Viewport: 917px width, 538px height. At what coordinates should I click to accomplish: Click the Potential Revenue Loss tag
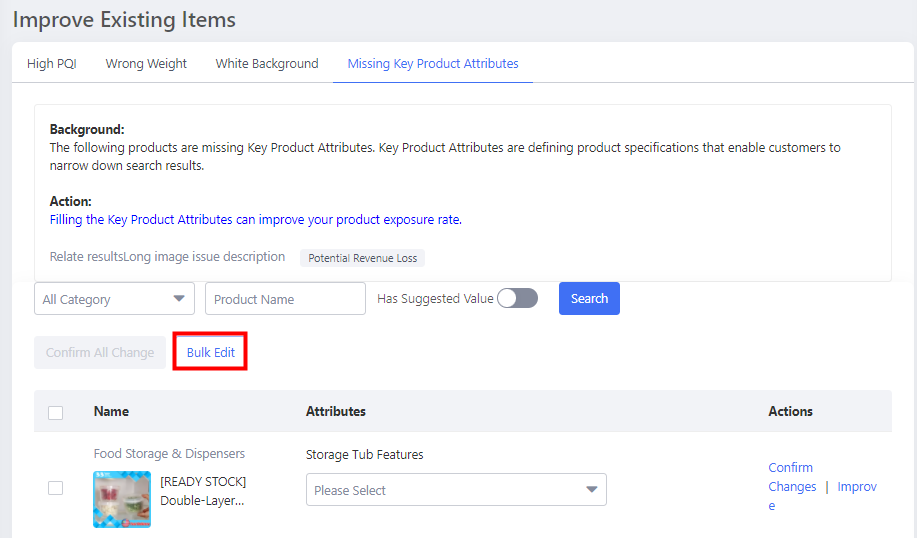(x=363, y=258)
